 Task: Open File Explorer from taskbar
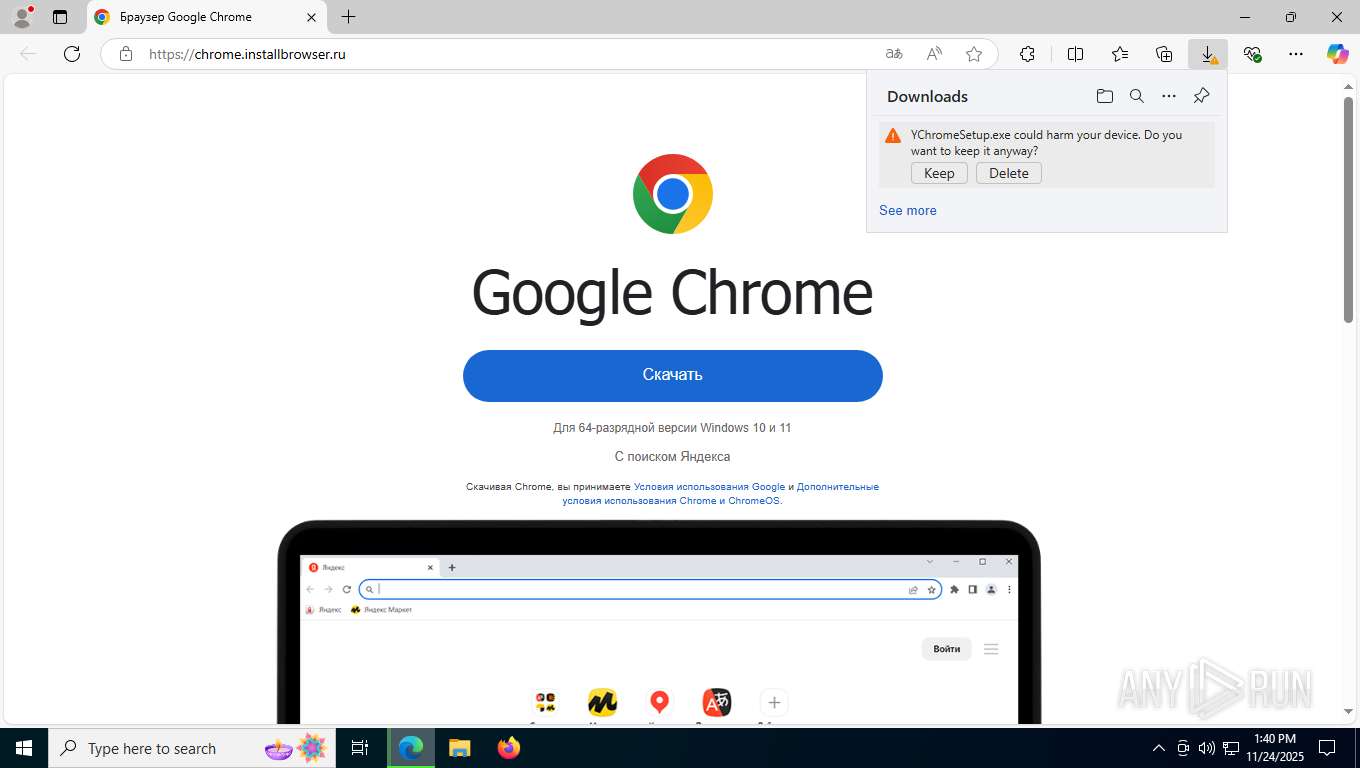click(x=460, y=748)
